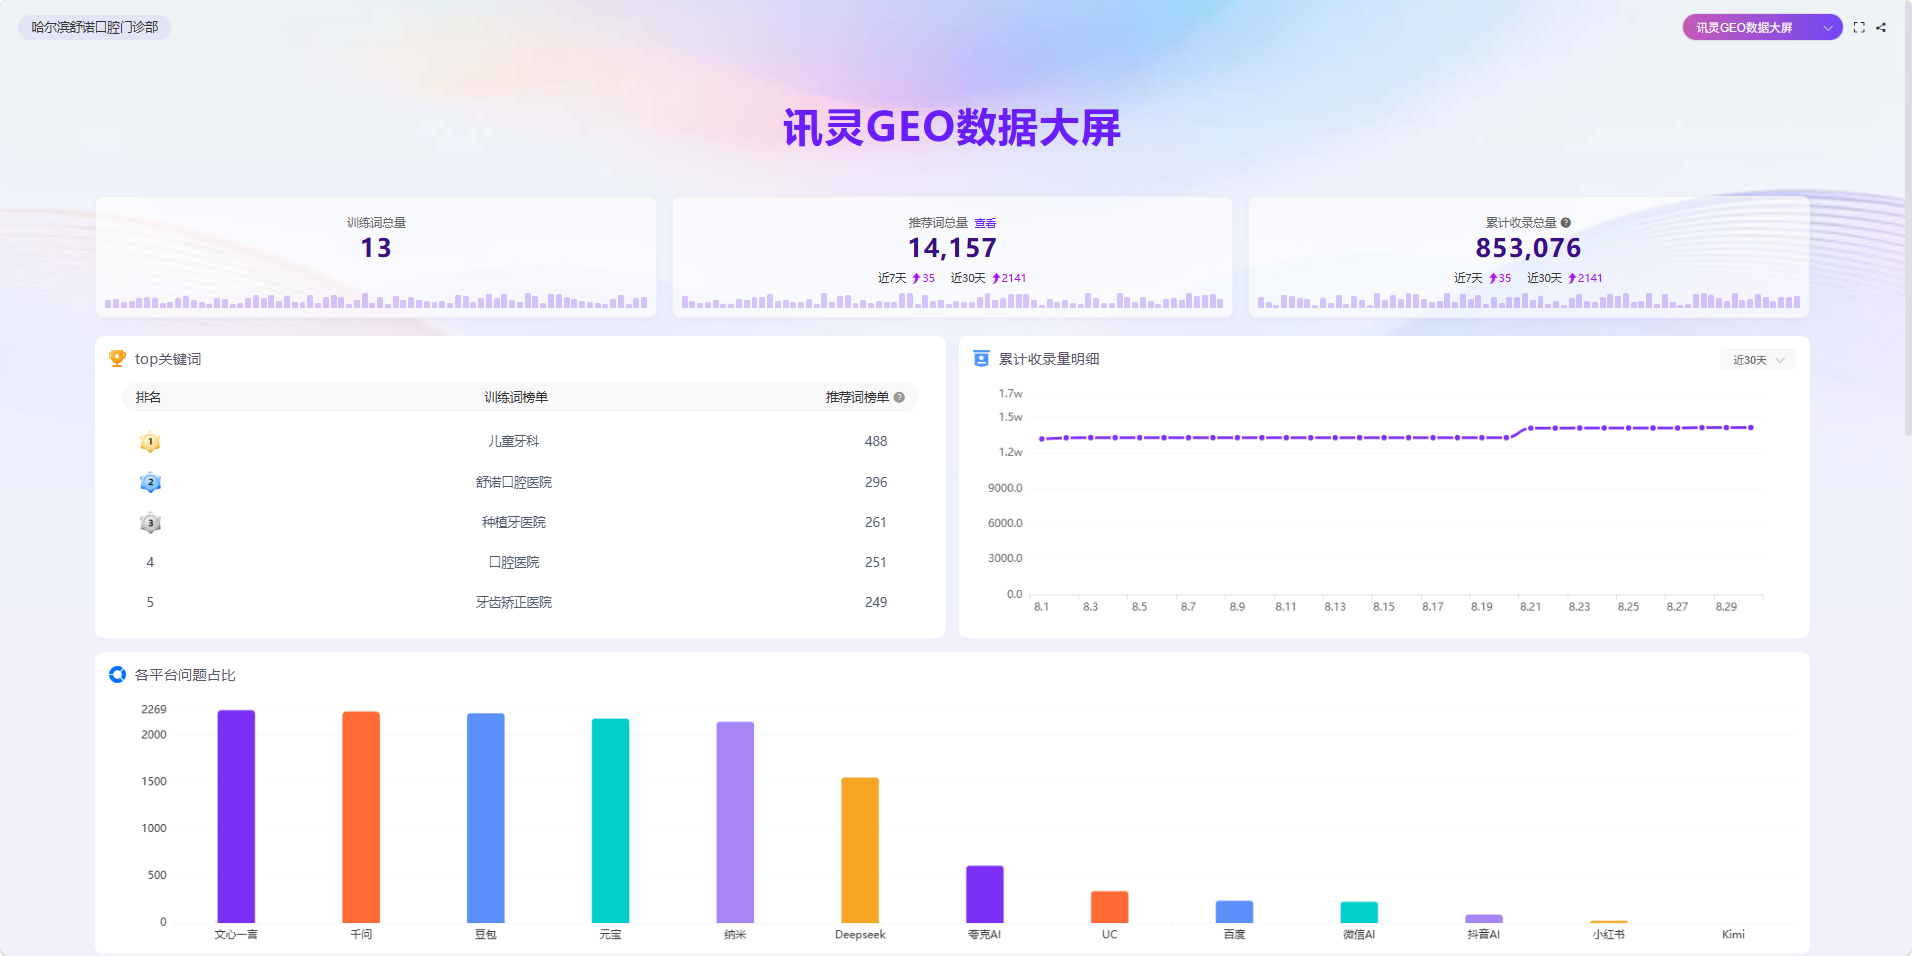This screenshot has height=956, width=1912.
Task: Click the 查看 link beside 推荐词总量
Action: 985,223
